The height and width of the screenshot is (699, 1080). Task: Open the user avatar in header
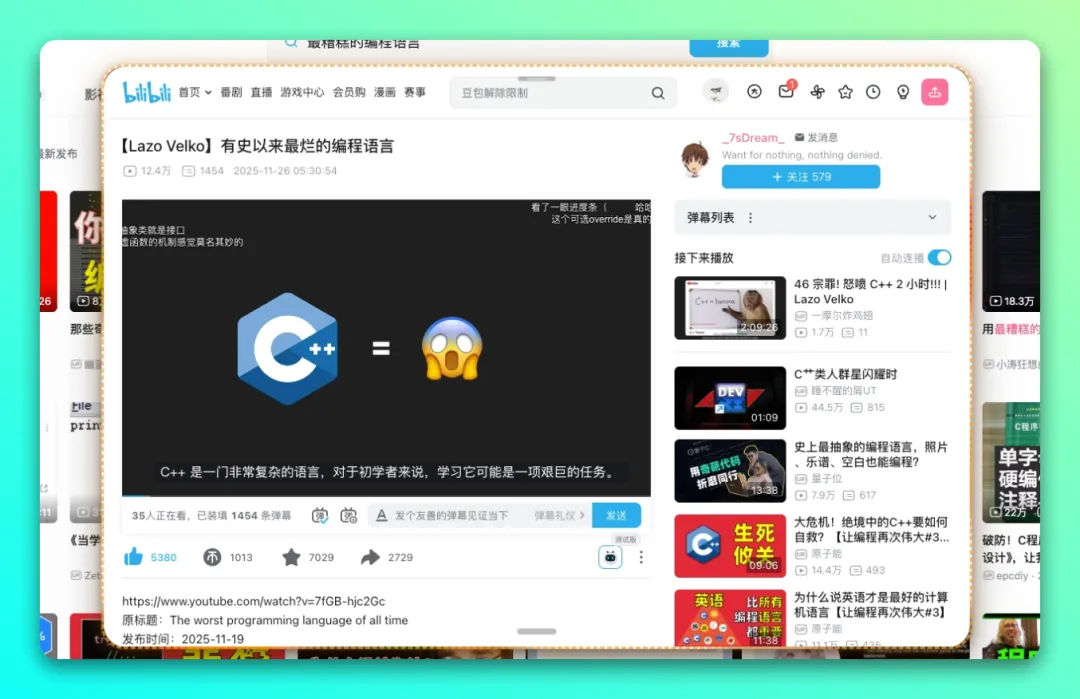716,92
